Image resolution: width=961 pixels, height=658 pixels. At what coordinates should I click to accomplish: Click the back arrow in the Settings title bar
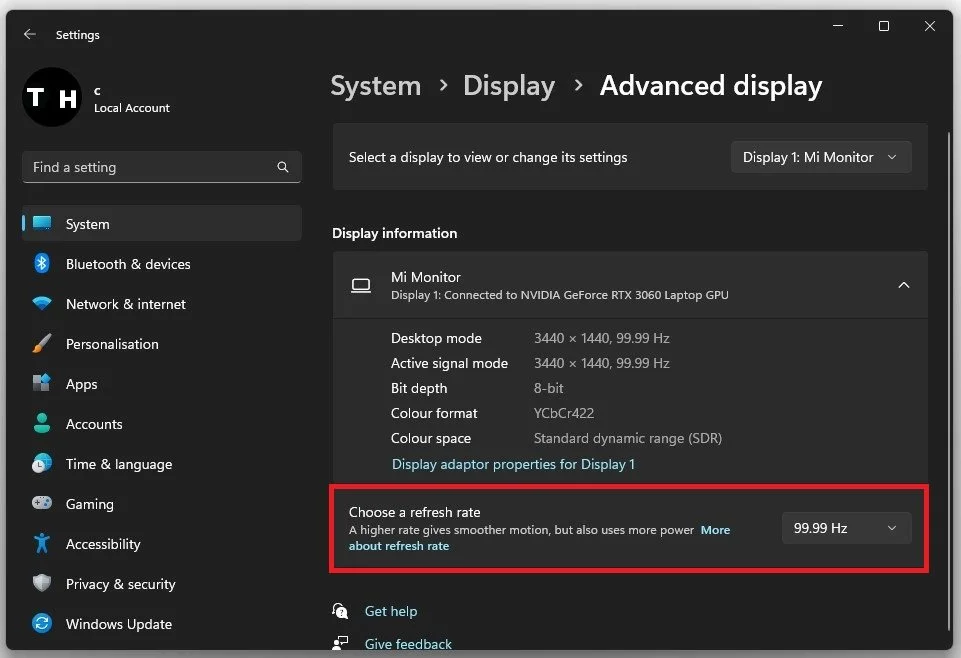(29, 34)
